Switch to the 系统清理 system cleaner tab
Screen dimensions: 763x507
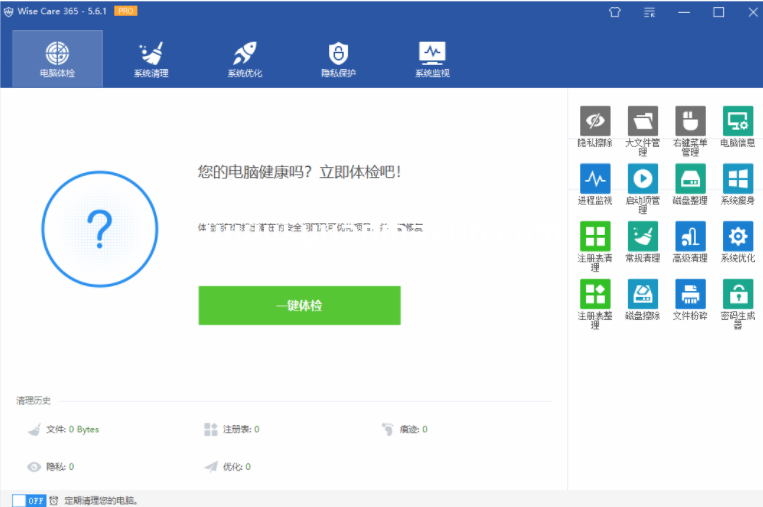click(151, 59)
